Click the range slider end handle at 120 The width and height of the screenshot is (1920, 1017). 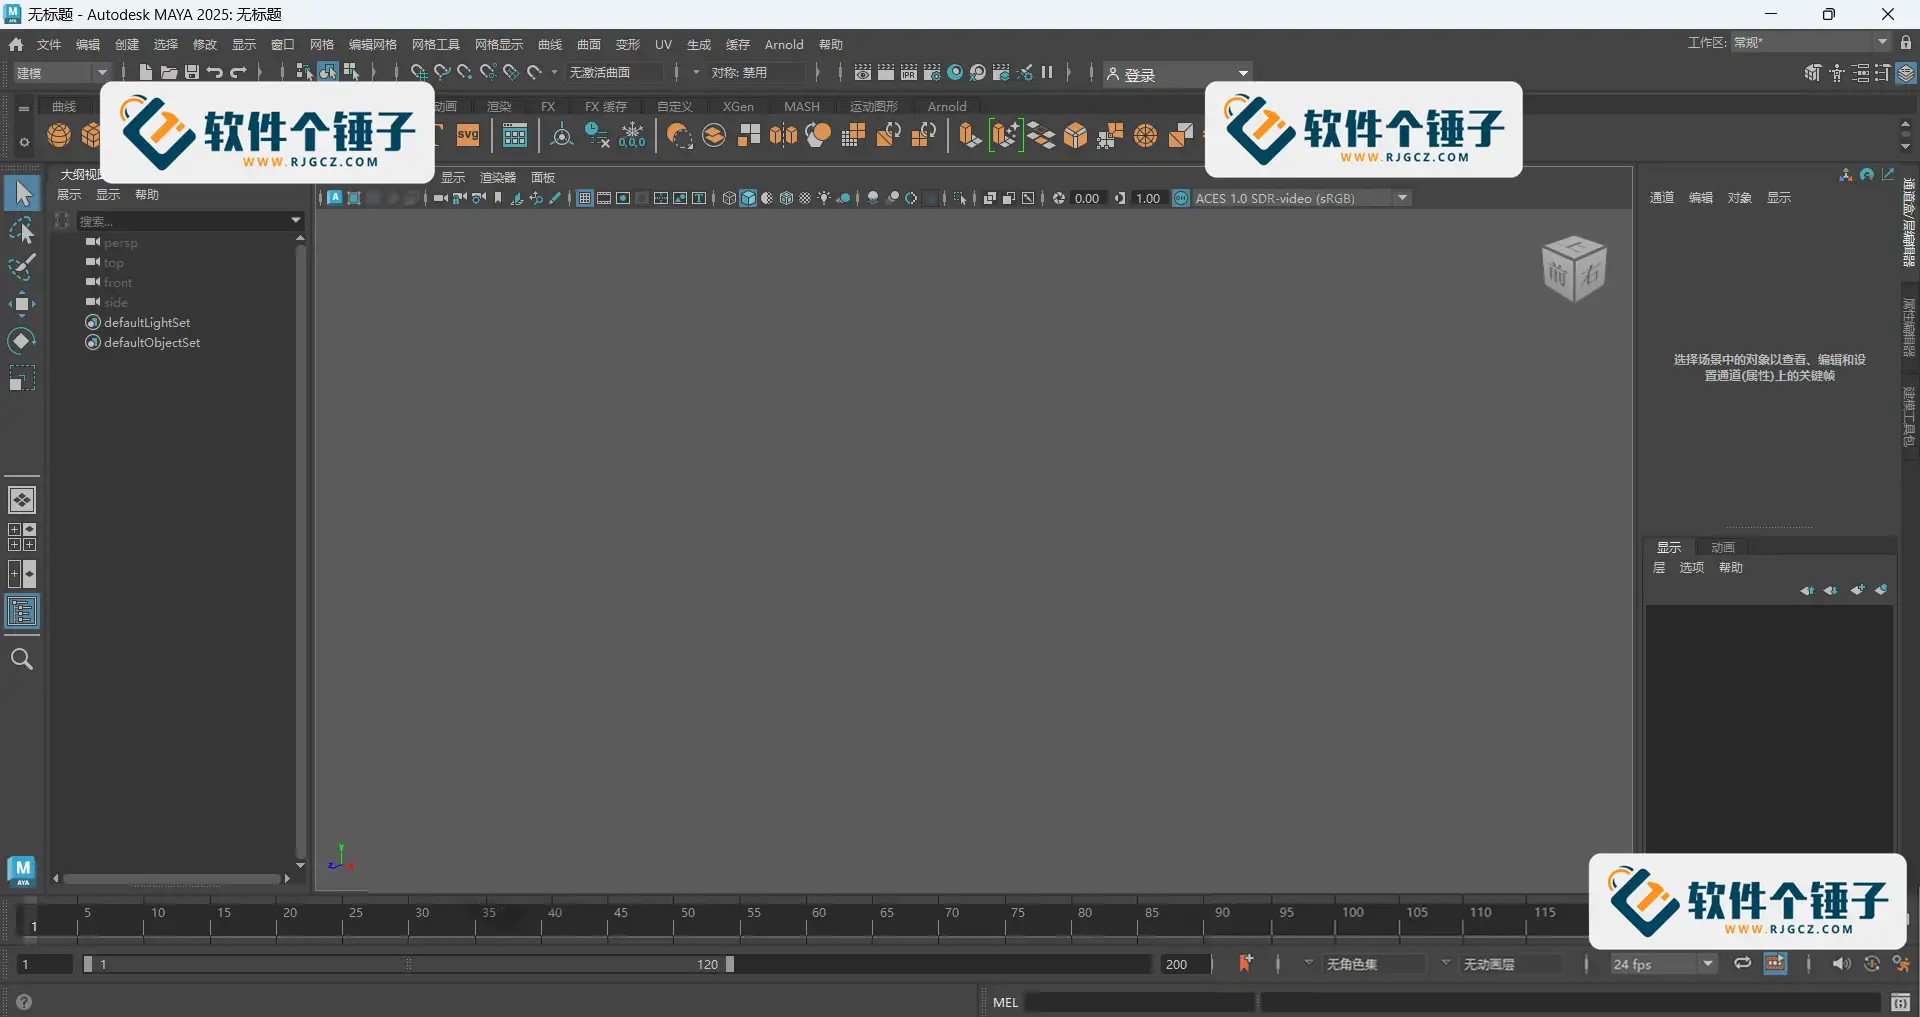[x=730, y=964]
